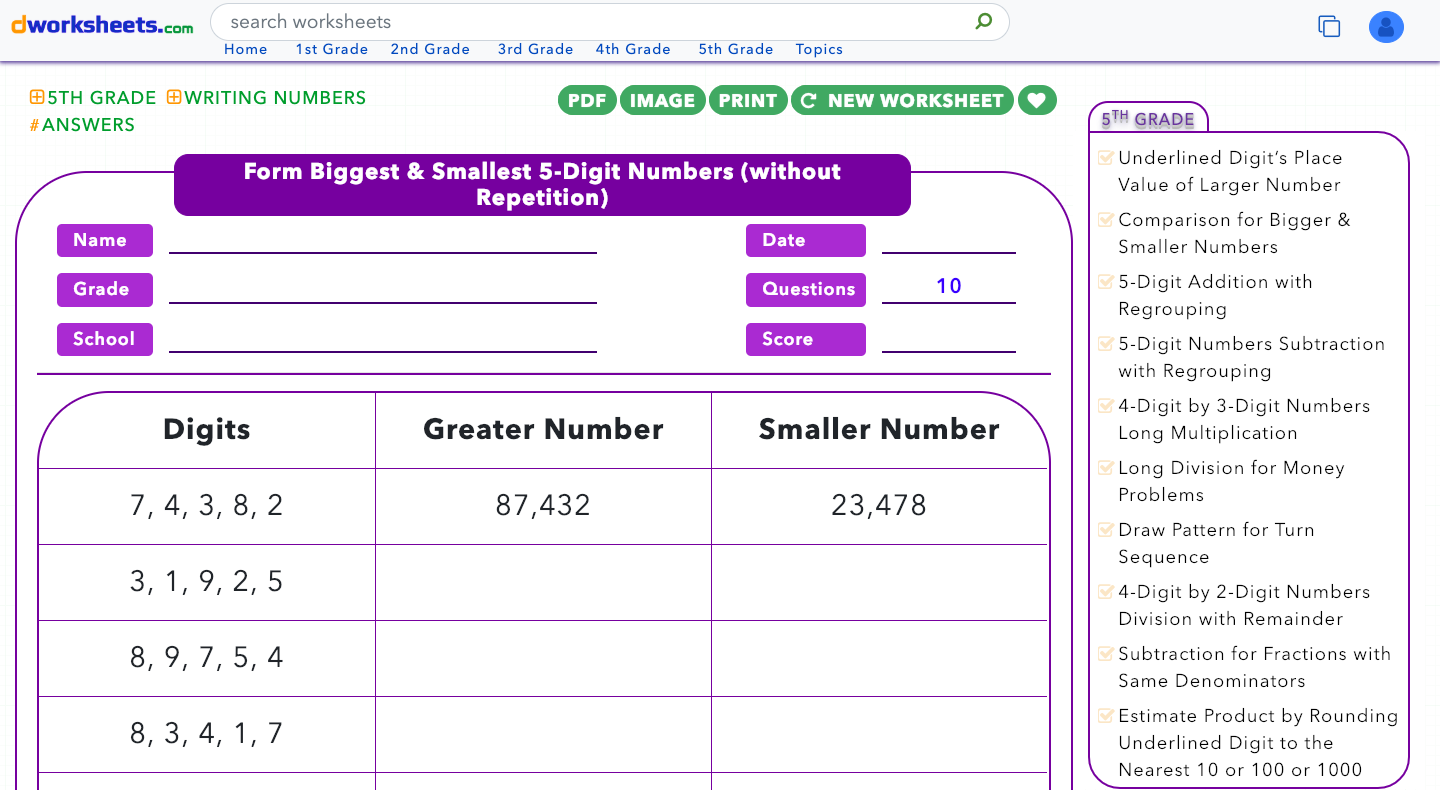Favorite this worksheet using the heart icon
Viewport: 1440px width, 790px height.
click(1037, 100)
